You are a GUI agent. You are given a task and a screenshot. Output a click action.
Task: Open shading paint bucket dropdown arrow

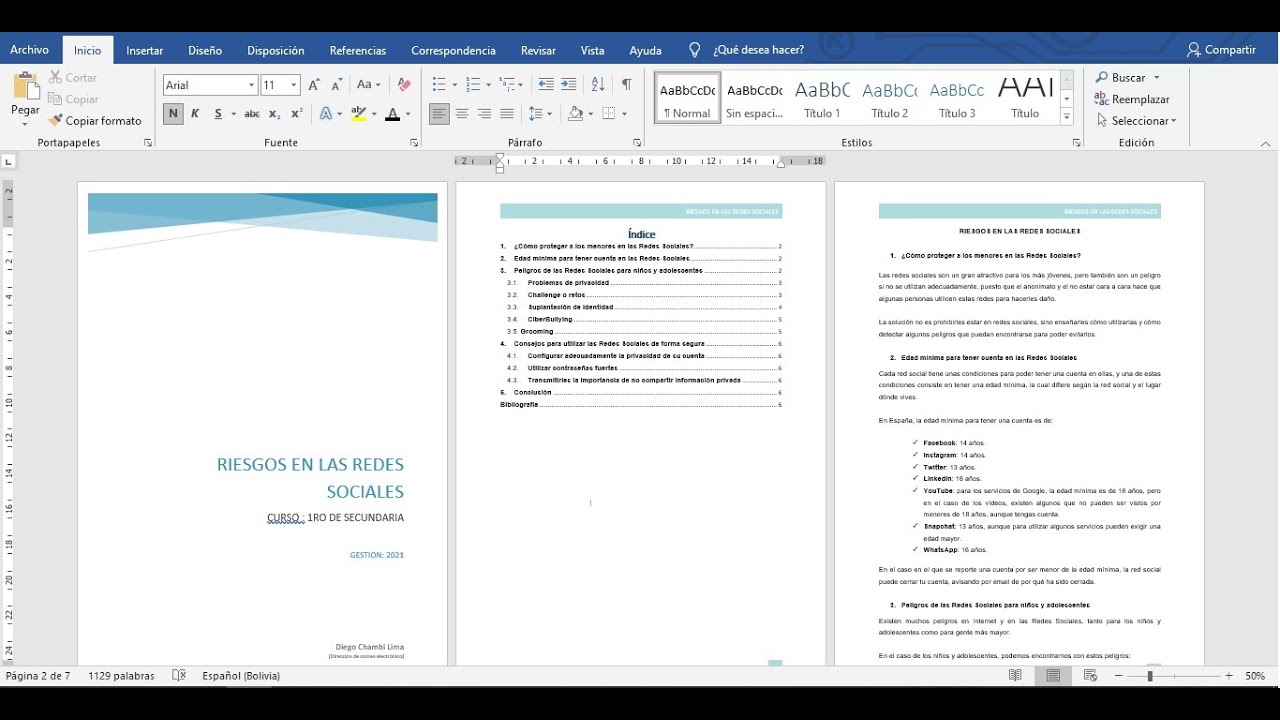(593, 114)
